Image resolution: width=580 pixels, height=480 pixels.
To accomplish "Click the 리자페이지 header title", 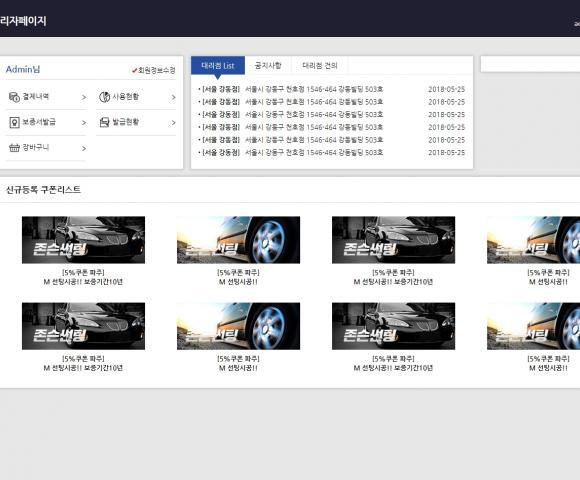I will (23, 21).
